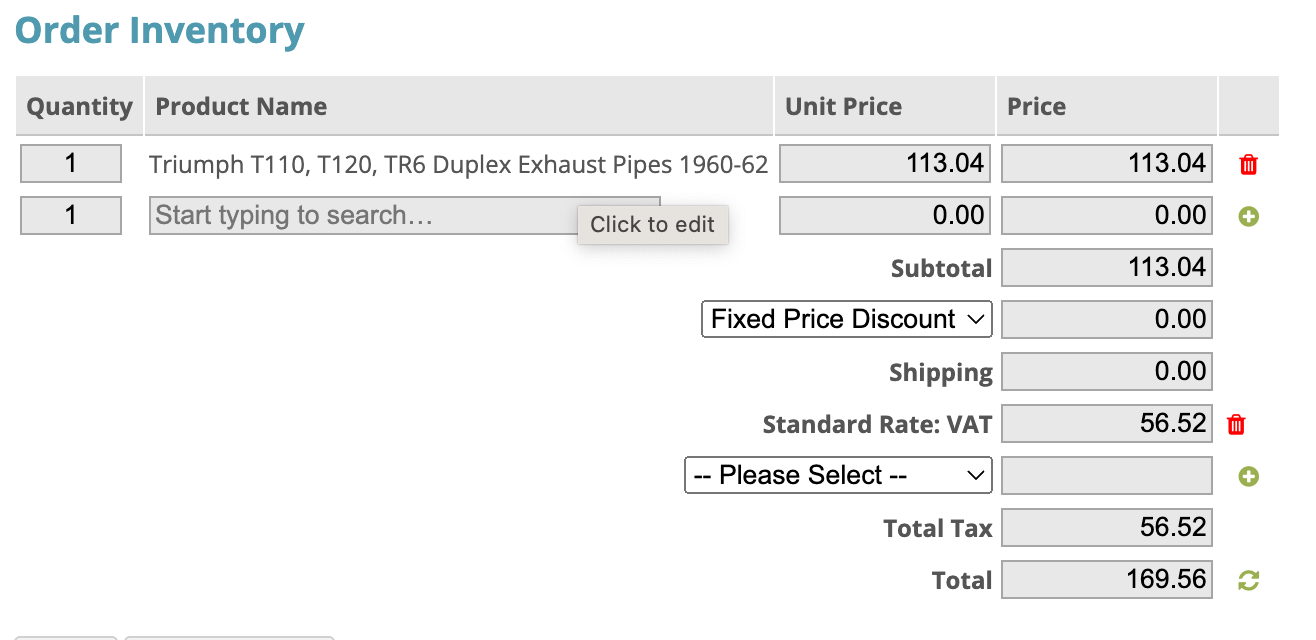Expand the Please Select tax dropdown
Screen dimensions: 1316x640
click(x=838, y=476)
